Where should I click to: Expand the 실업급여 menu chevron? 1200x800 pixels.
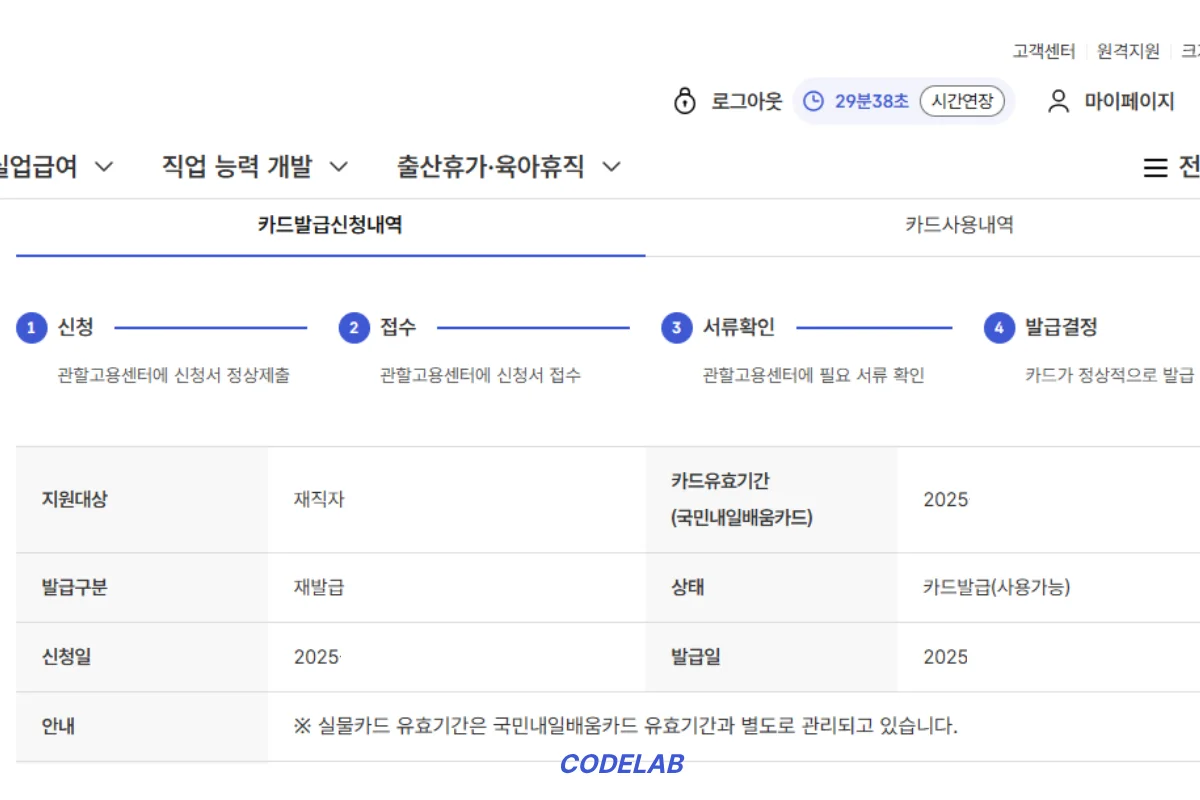coord(104,167)
